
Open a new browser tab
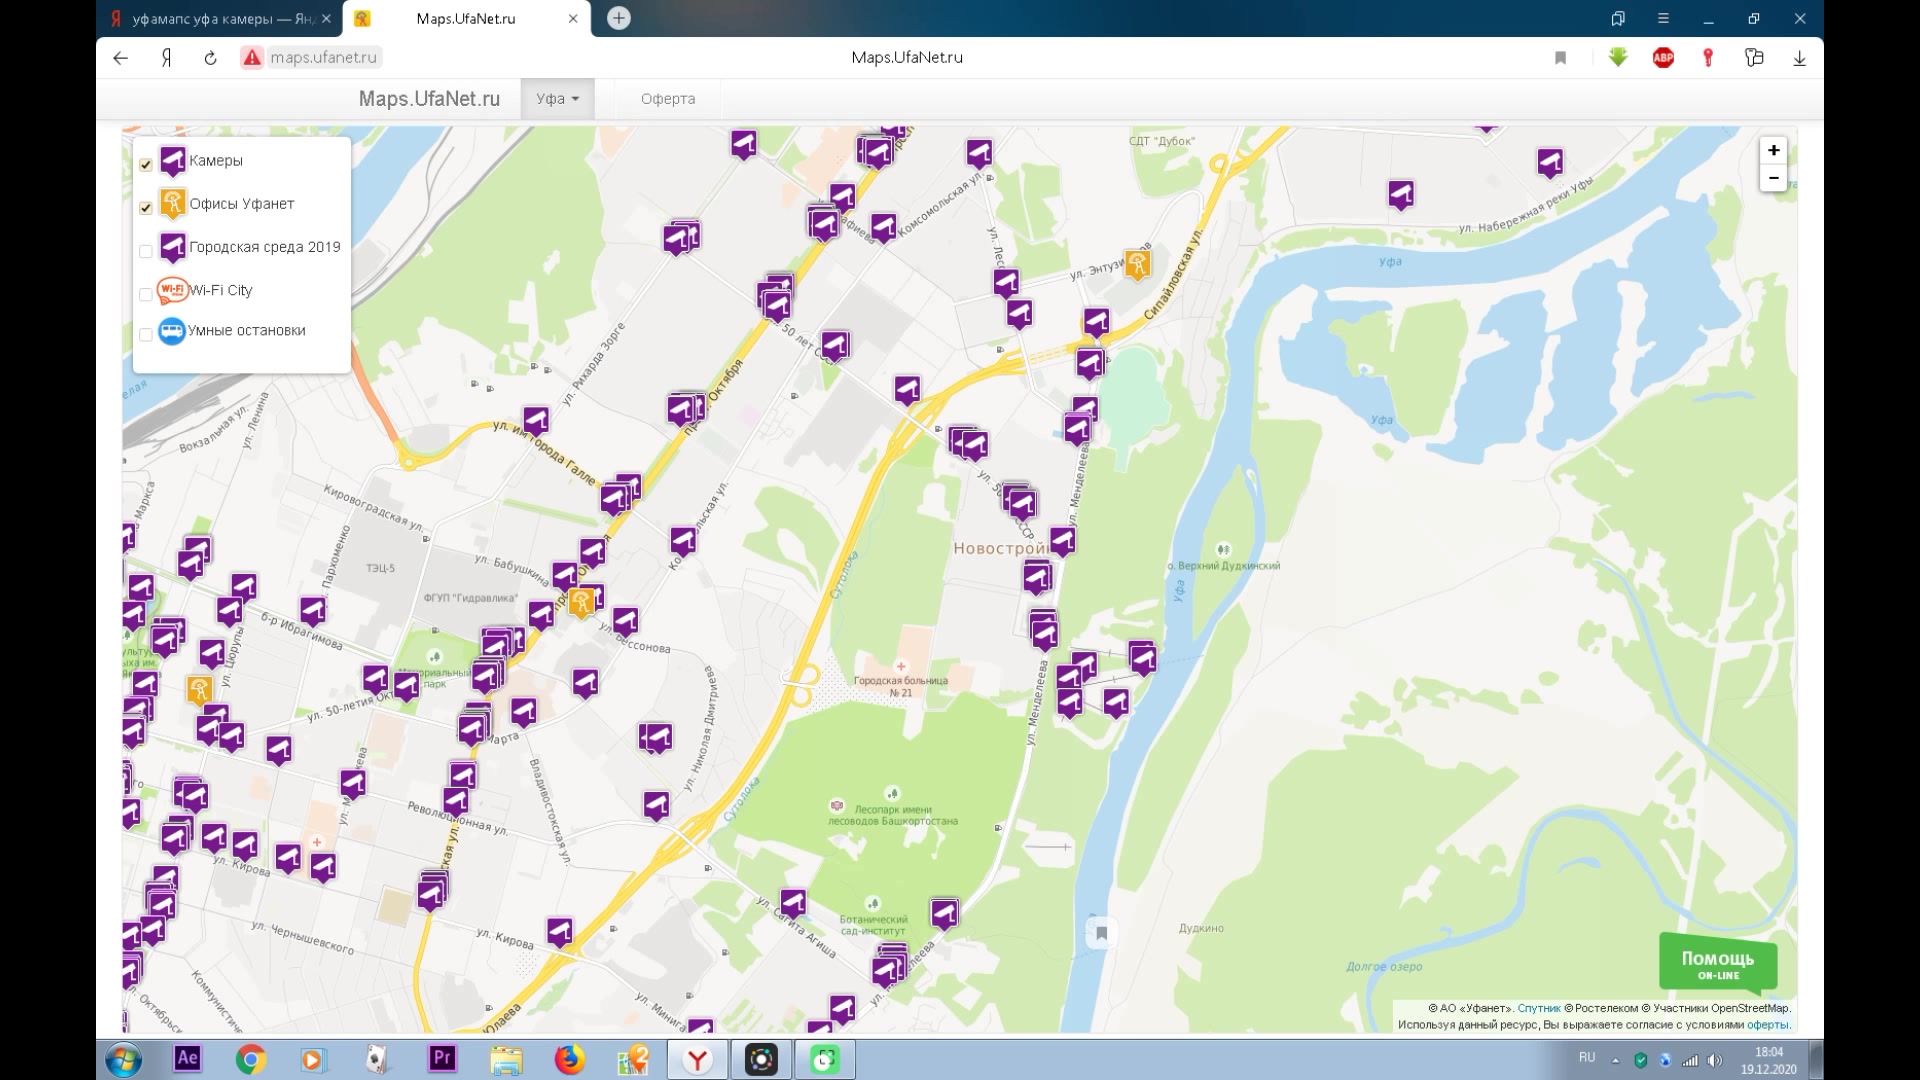click(x=619, y=18)
